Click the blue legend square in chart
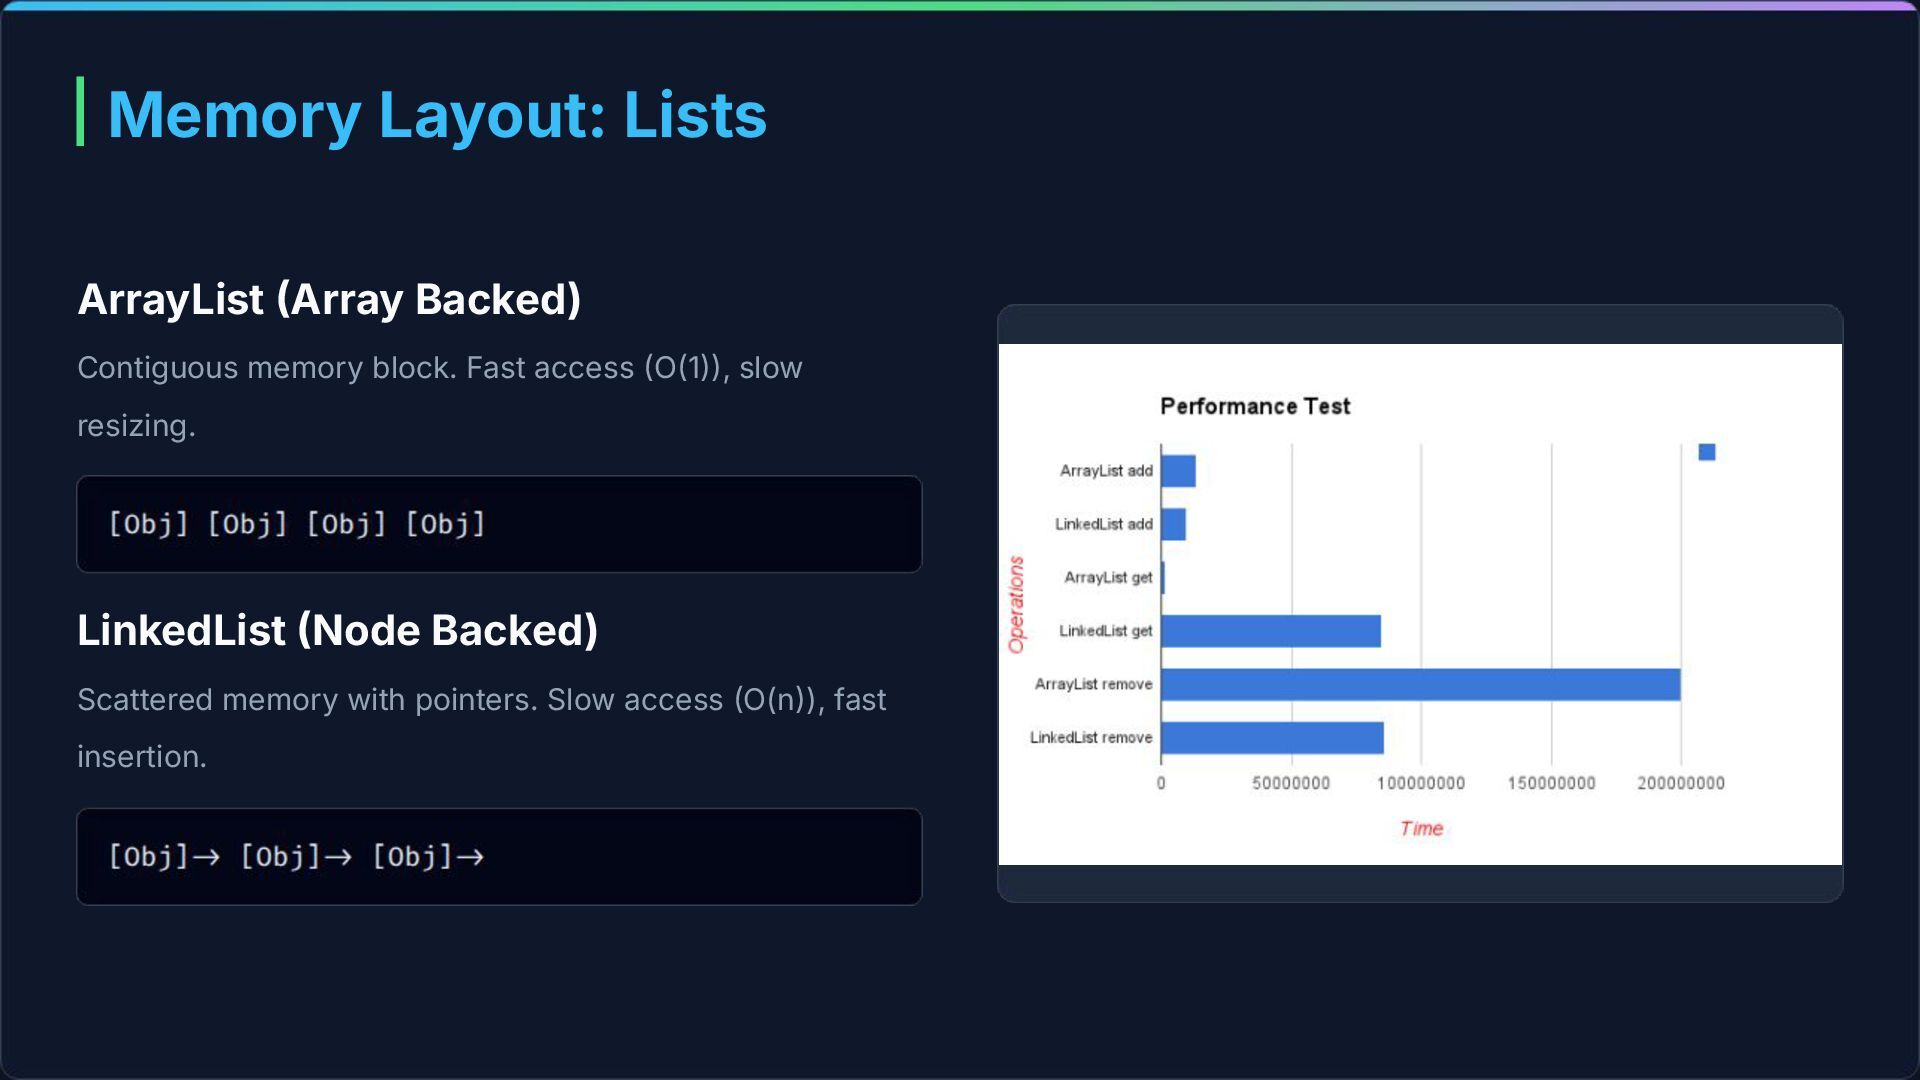The image size is (1920, 1080). (1706, 452)
